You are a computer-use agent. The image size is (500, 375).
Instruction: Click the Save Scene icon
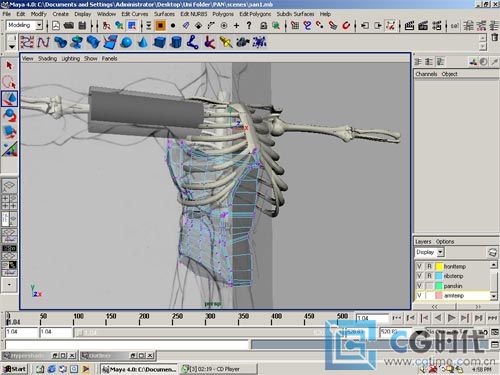tap(82, 25)
